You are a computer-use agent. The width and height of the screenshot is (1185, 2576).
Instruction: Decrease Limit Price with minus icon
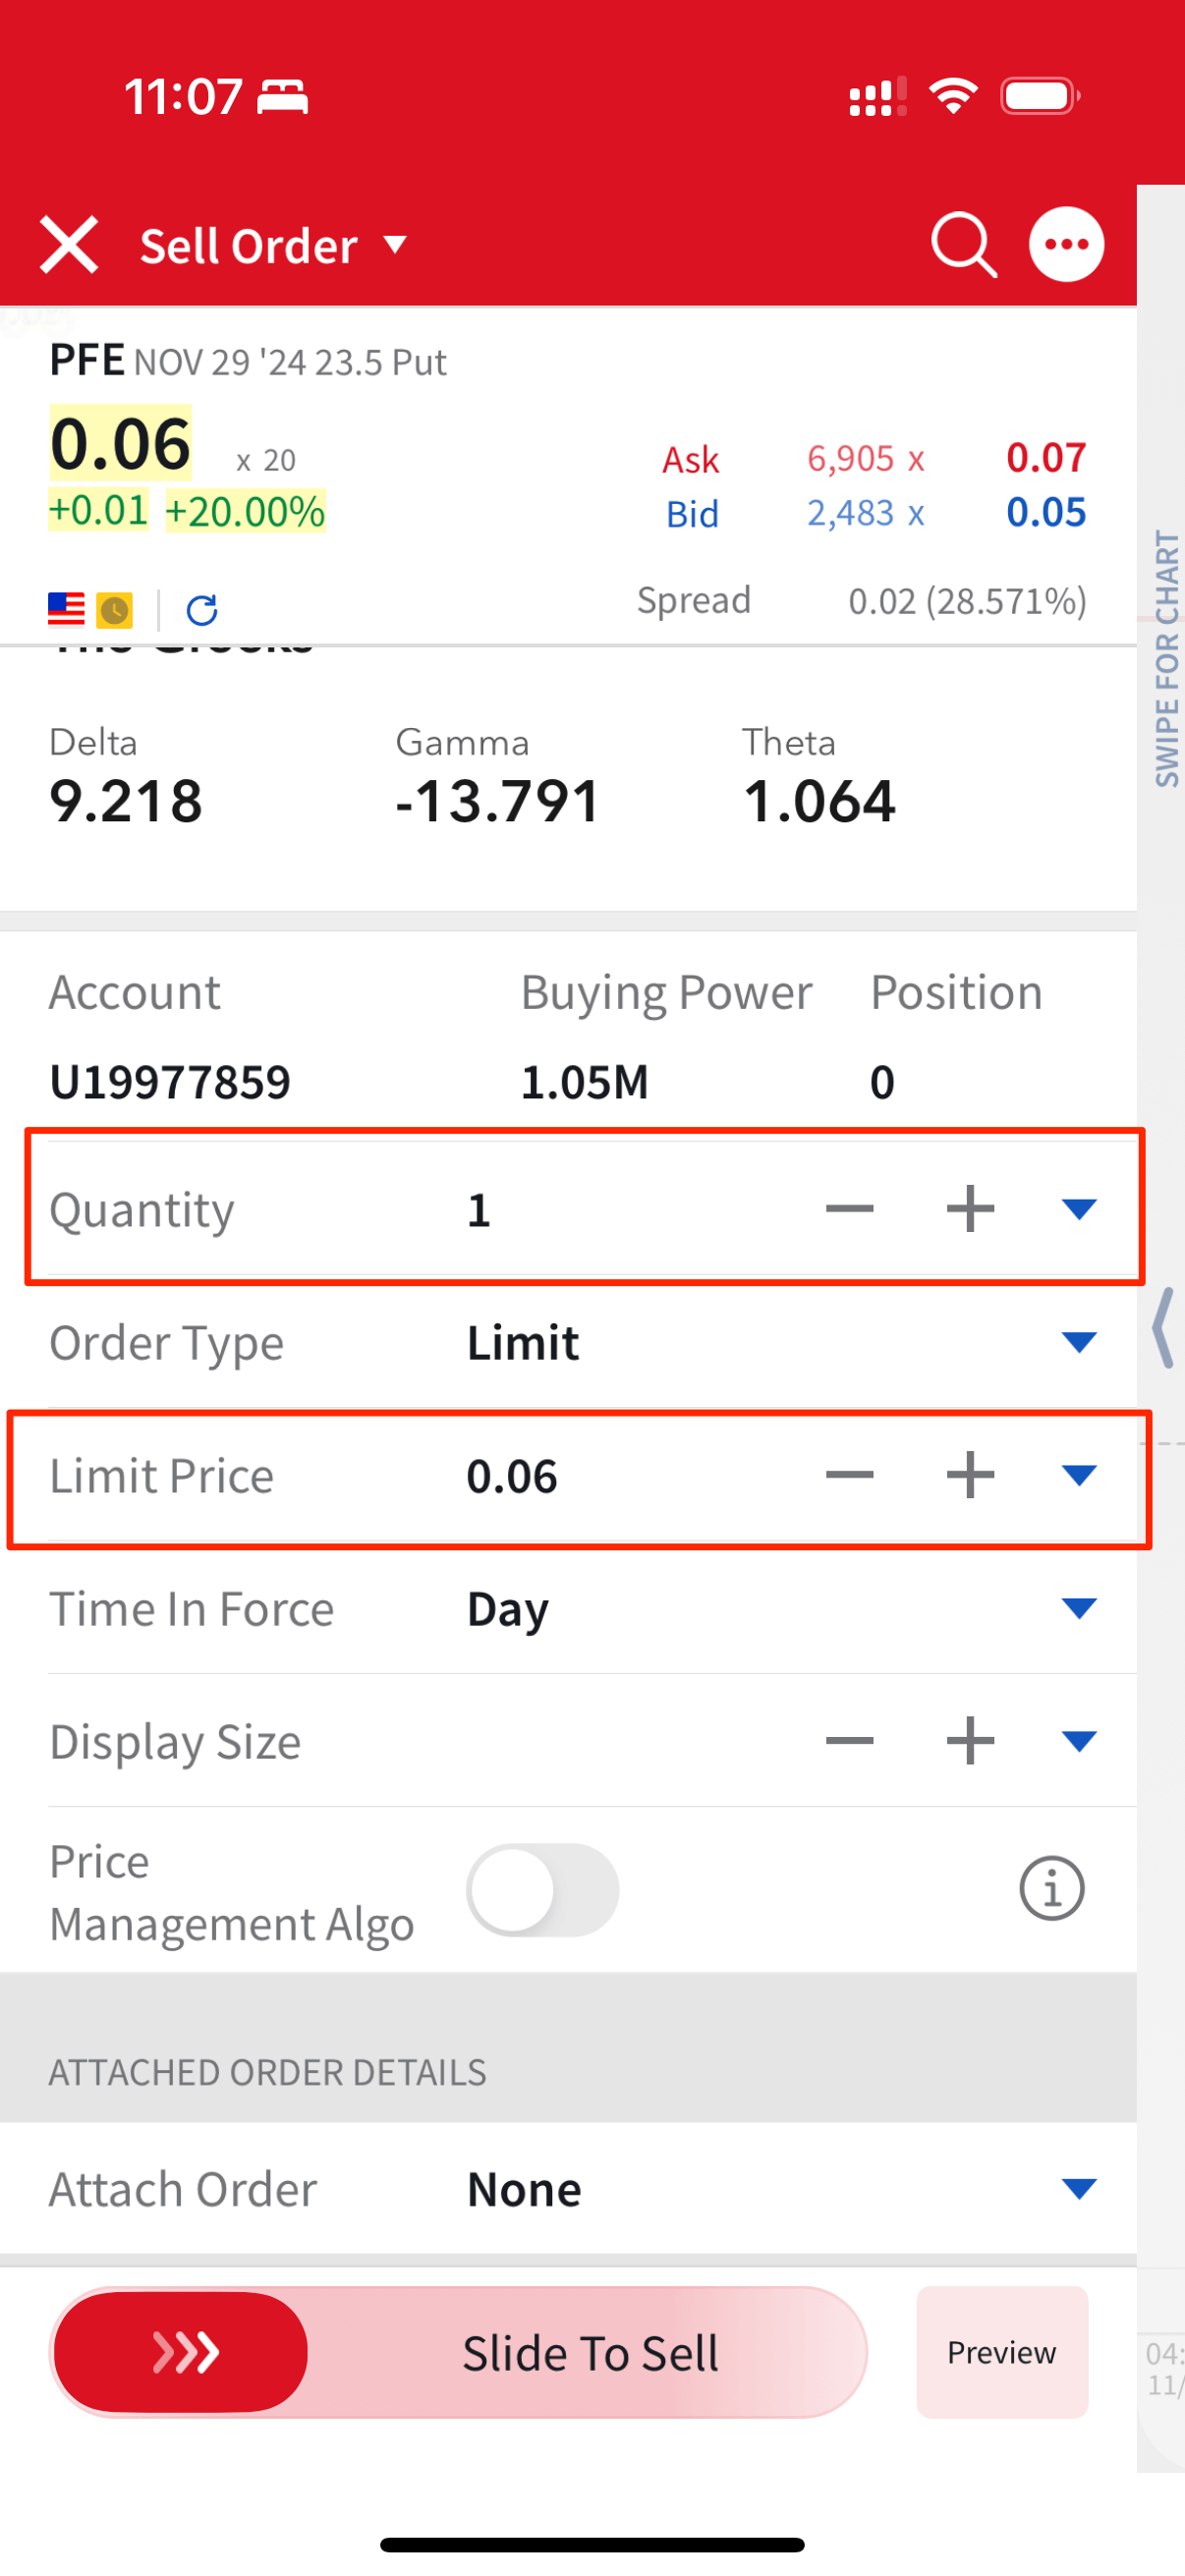click(x=849, y=1475)
